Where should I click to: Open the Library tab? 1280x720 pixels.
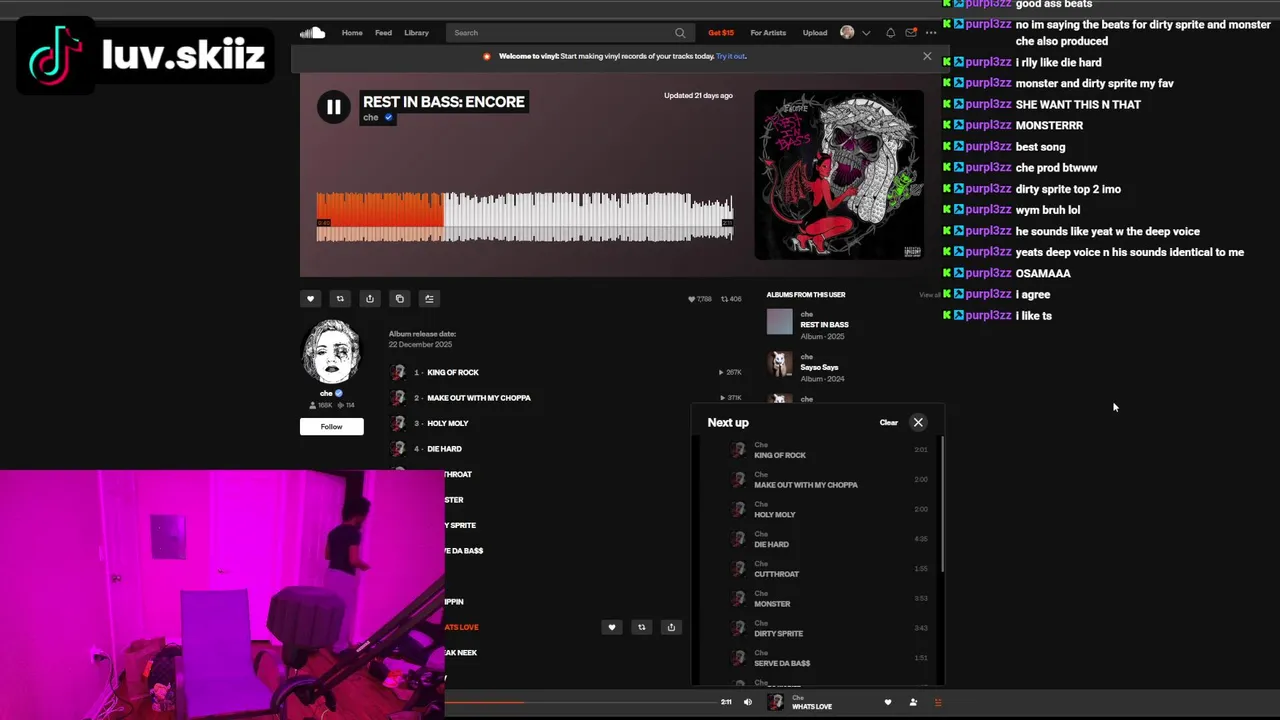pos(416,33)
